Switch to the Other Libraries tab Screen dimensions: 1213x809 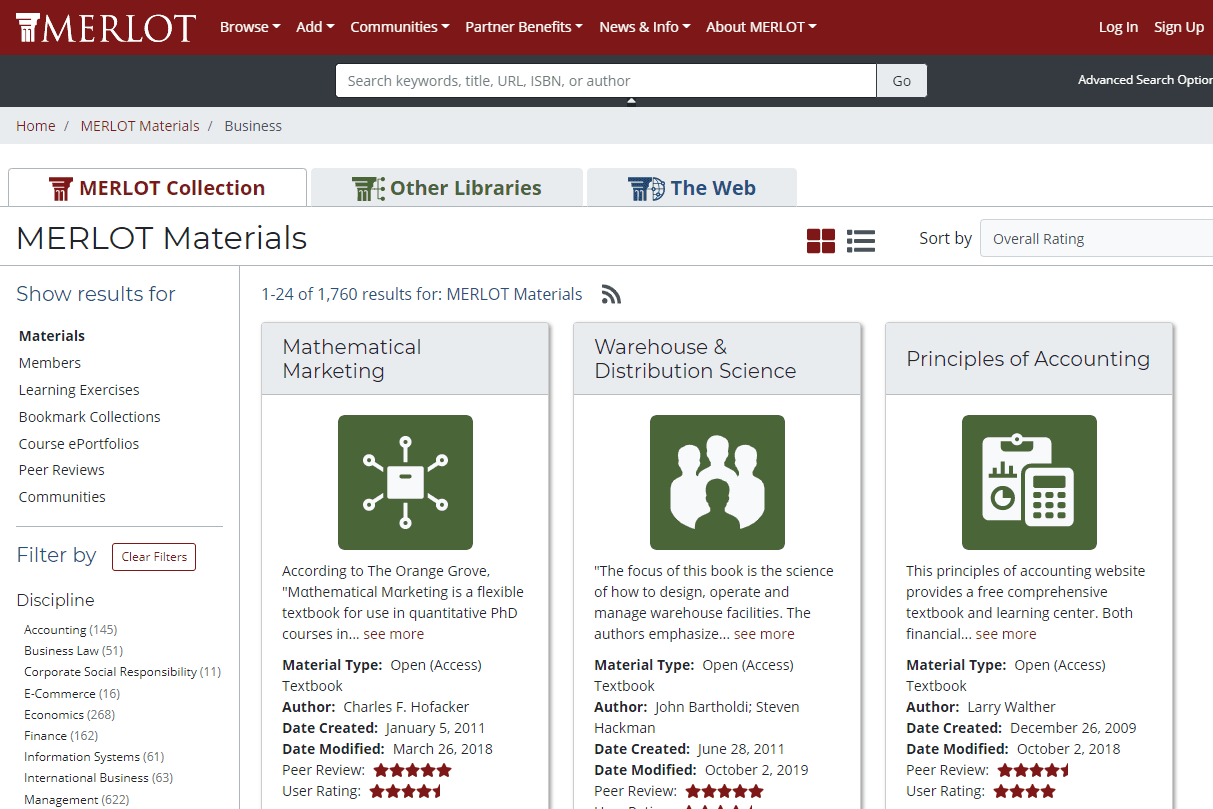click(447, 188)
